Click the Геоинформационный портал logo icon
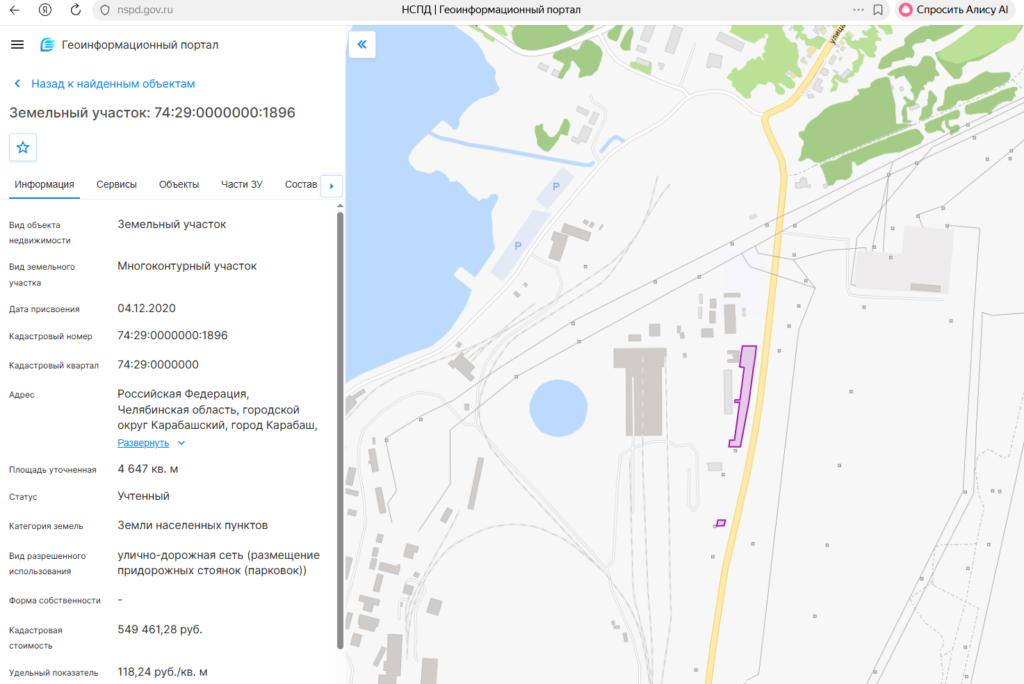Viewport: 1024px width, 684px height. pyautogui.click(x=47, y=44)
